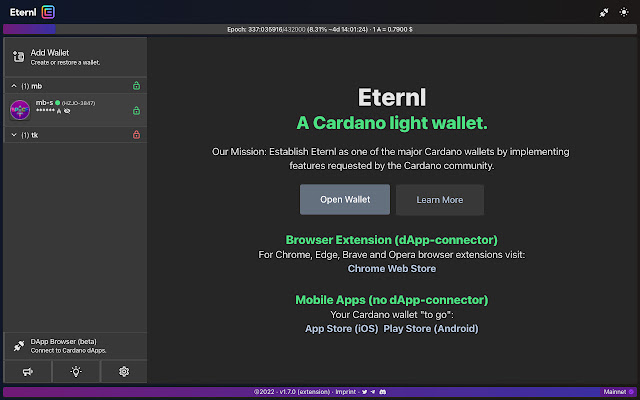This screenshot has width=640, height=400.
Task: Click the lightbulb tips icon
Action: (x=75, y=371)
